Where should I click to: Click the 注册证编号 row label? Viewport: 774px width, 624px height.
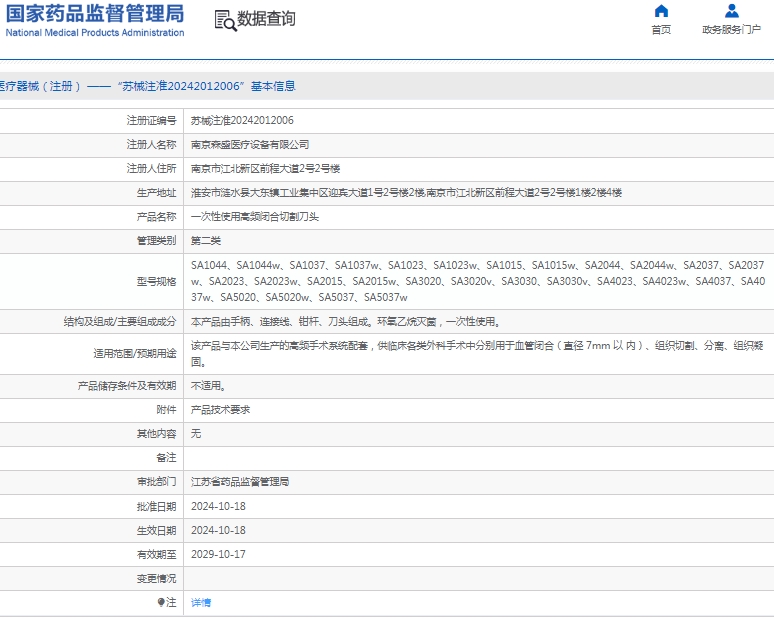click(152, 120)
